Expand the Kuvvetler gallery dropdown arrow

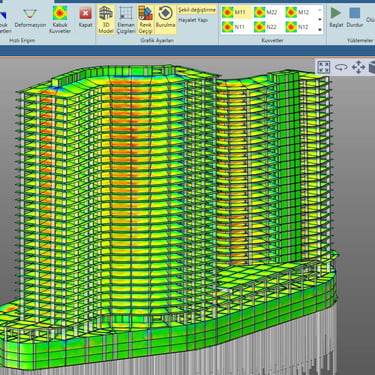click(x=320, y=29)
